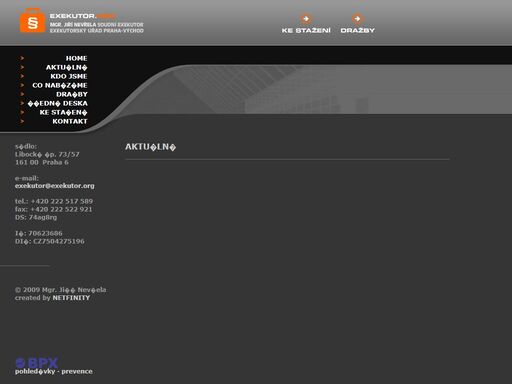Viewport: 512px width, 384px height.
Task: Open the HOME menu item
Action: tap(76, 58)
